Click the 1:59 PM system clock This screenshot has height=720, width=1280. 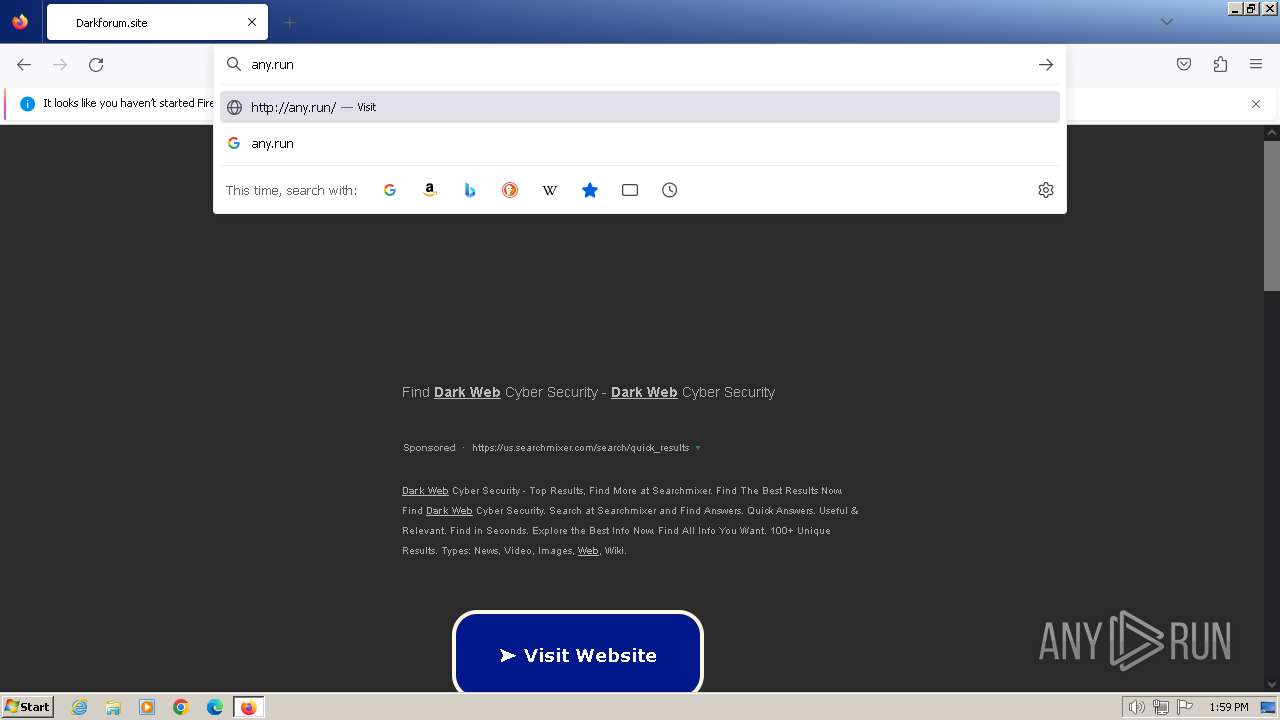(x=1228, y=707)
